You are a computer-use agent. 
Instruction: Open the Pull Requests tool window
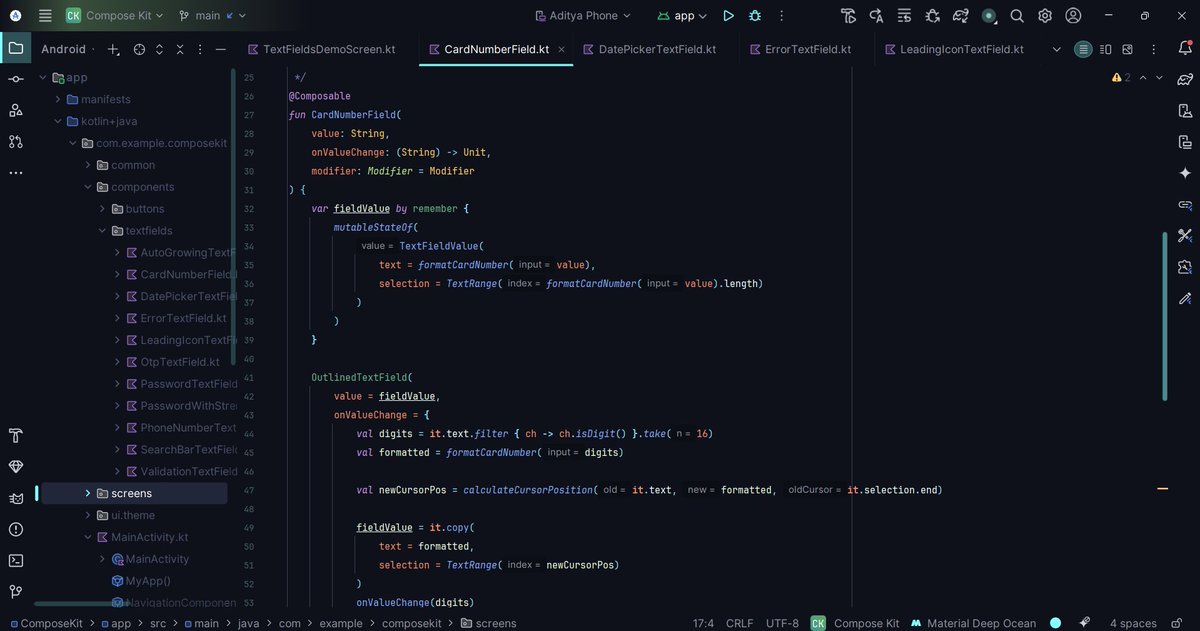coord(16,141)
